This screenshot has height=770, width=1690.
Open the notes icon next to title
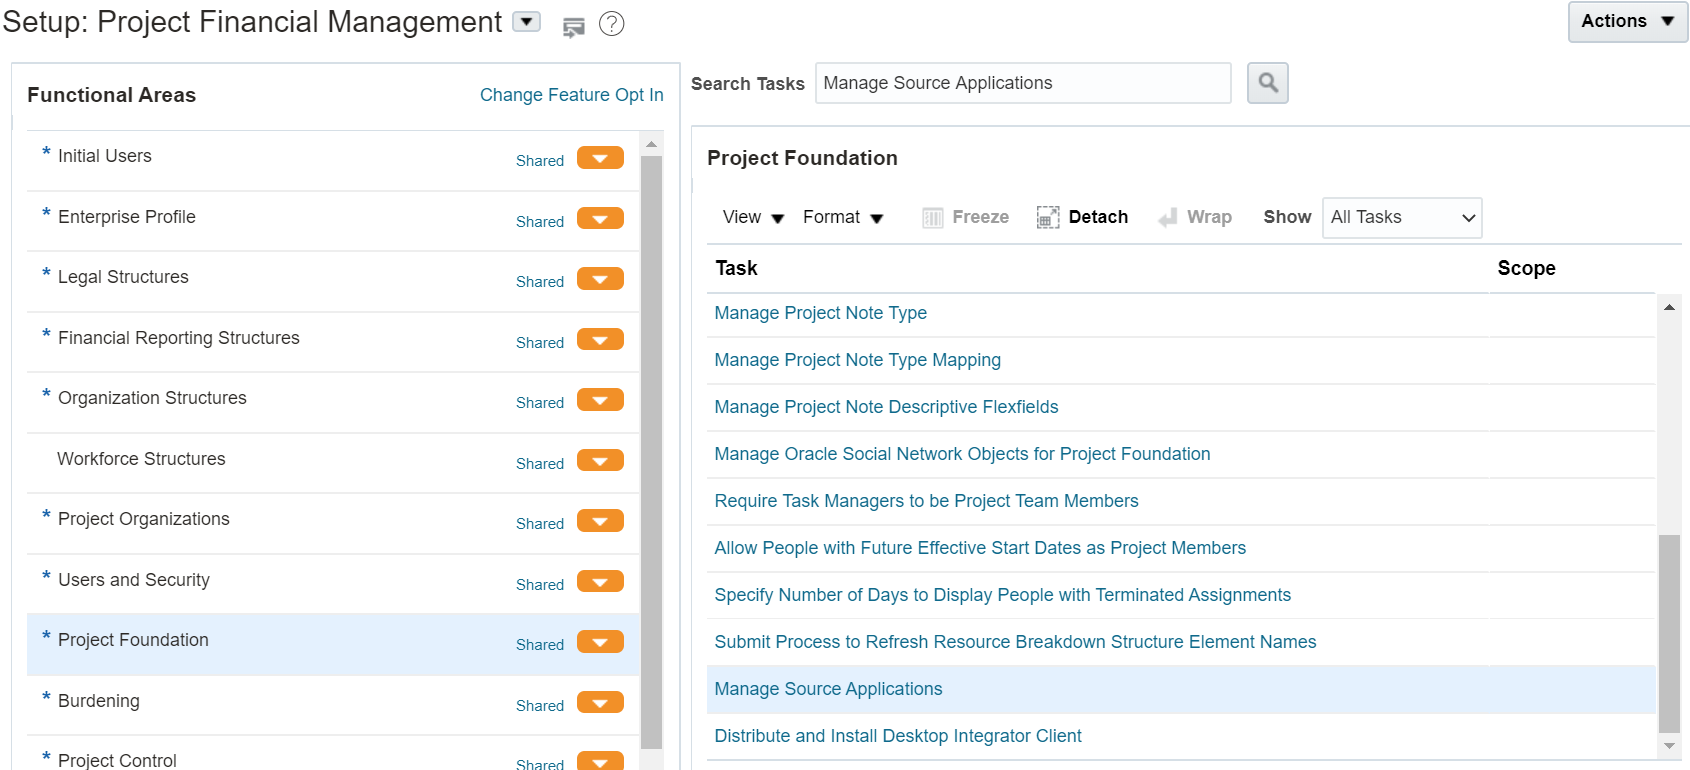coord(573,27)
